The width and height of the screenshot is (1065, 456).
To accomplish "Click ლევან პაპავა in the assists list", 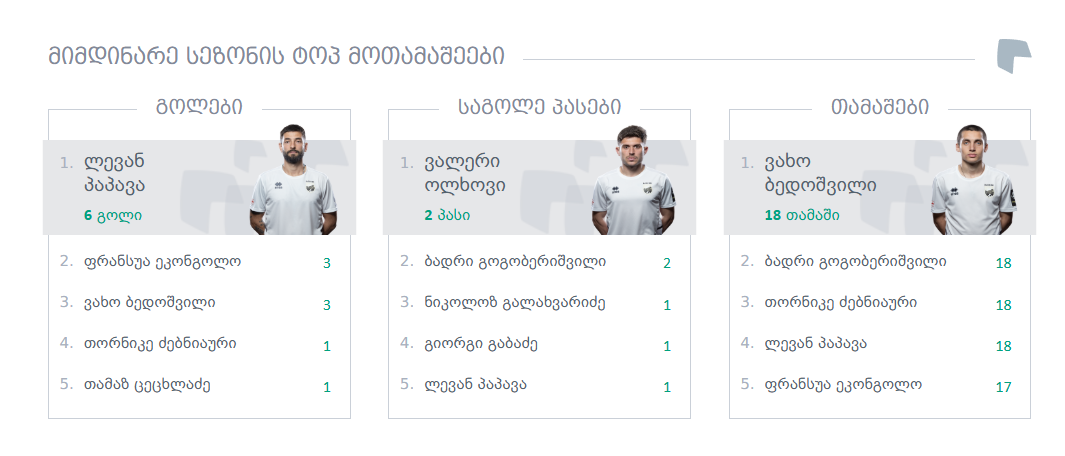I will tap(475, 384).
